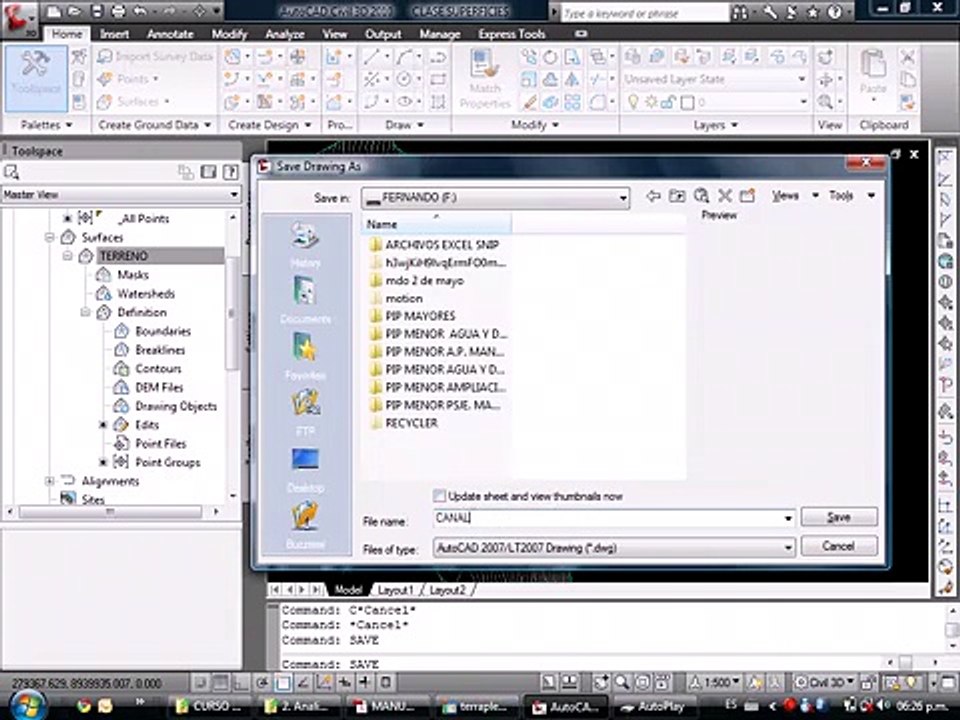
Task: Click the Undo arrow in the quick access toolbar
Action: (x=140, y=11)
